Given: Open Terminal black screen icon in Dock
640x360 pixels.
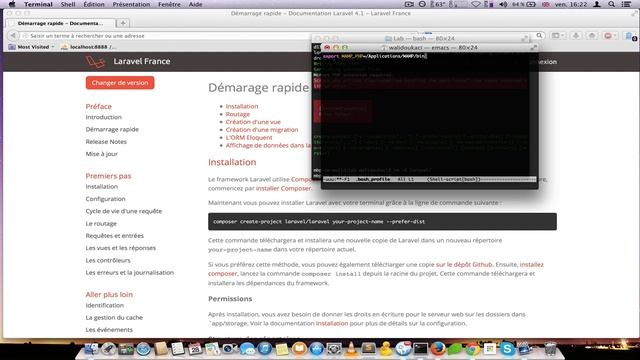Looking at the screenshot, I should pyautogui.click(x=420, y=349).
